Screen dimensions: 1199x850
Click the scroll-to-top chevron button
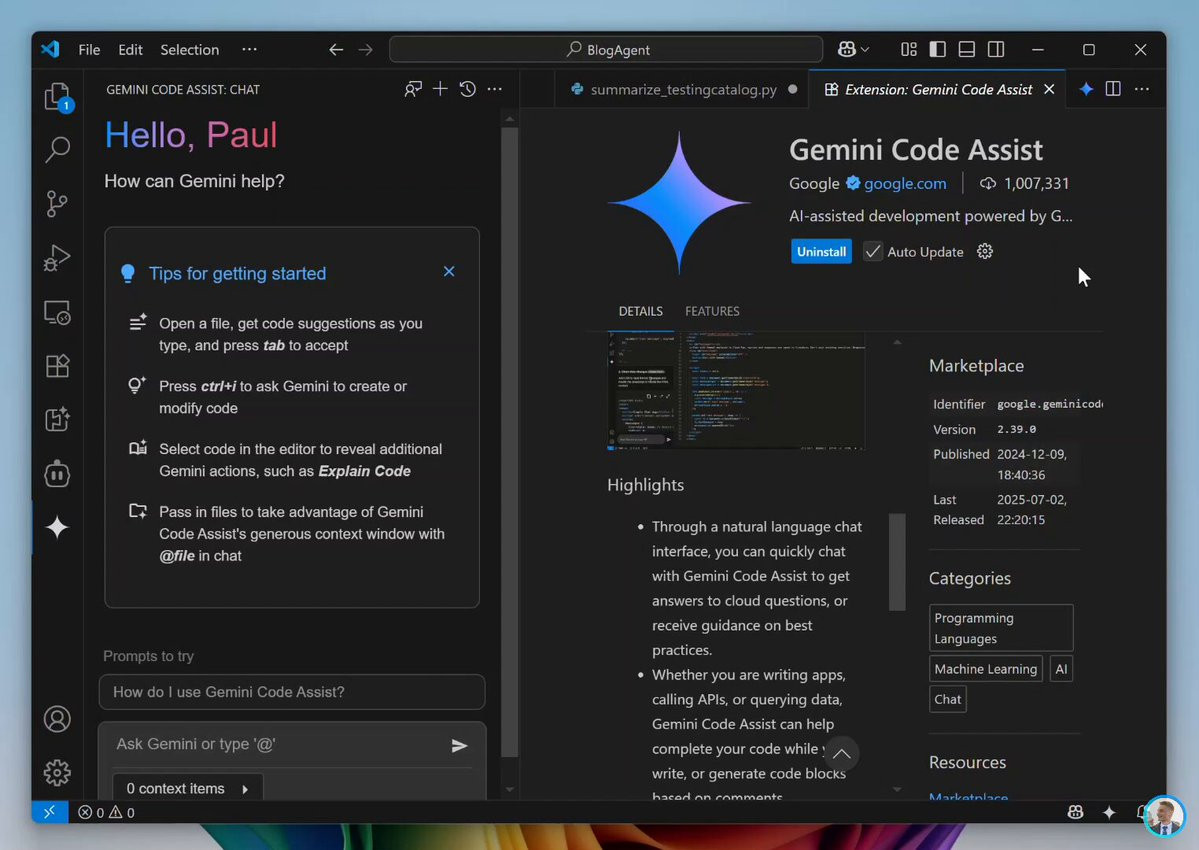[841, 754]
